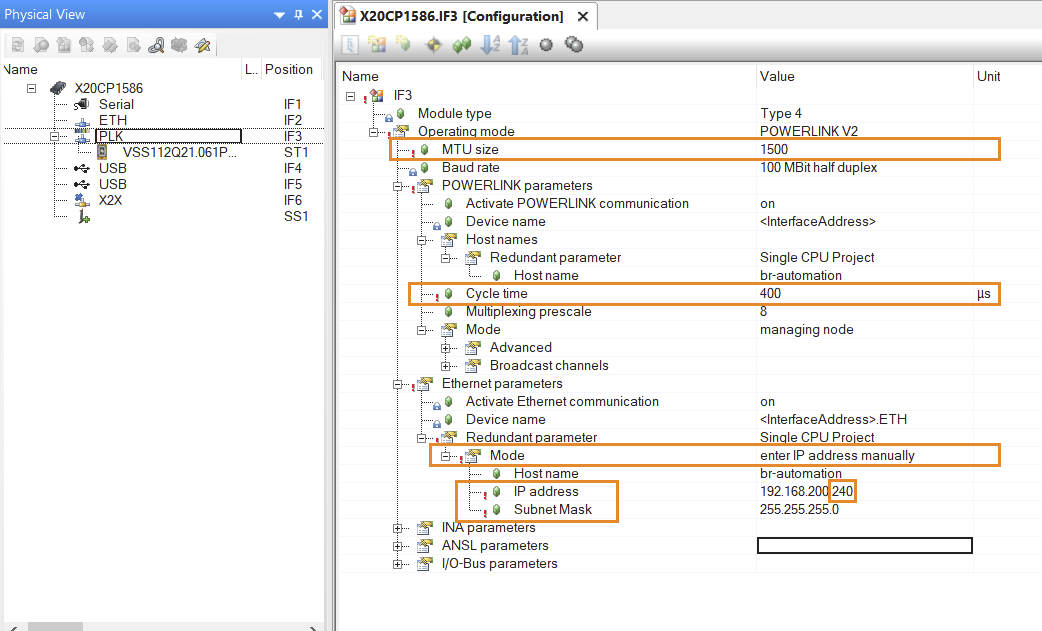Click the '100 MBit half duplex' value

(x=819, y=167)
